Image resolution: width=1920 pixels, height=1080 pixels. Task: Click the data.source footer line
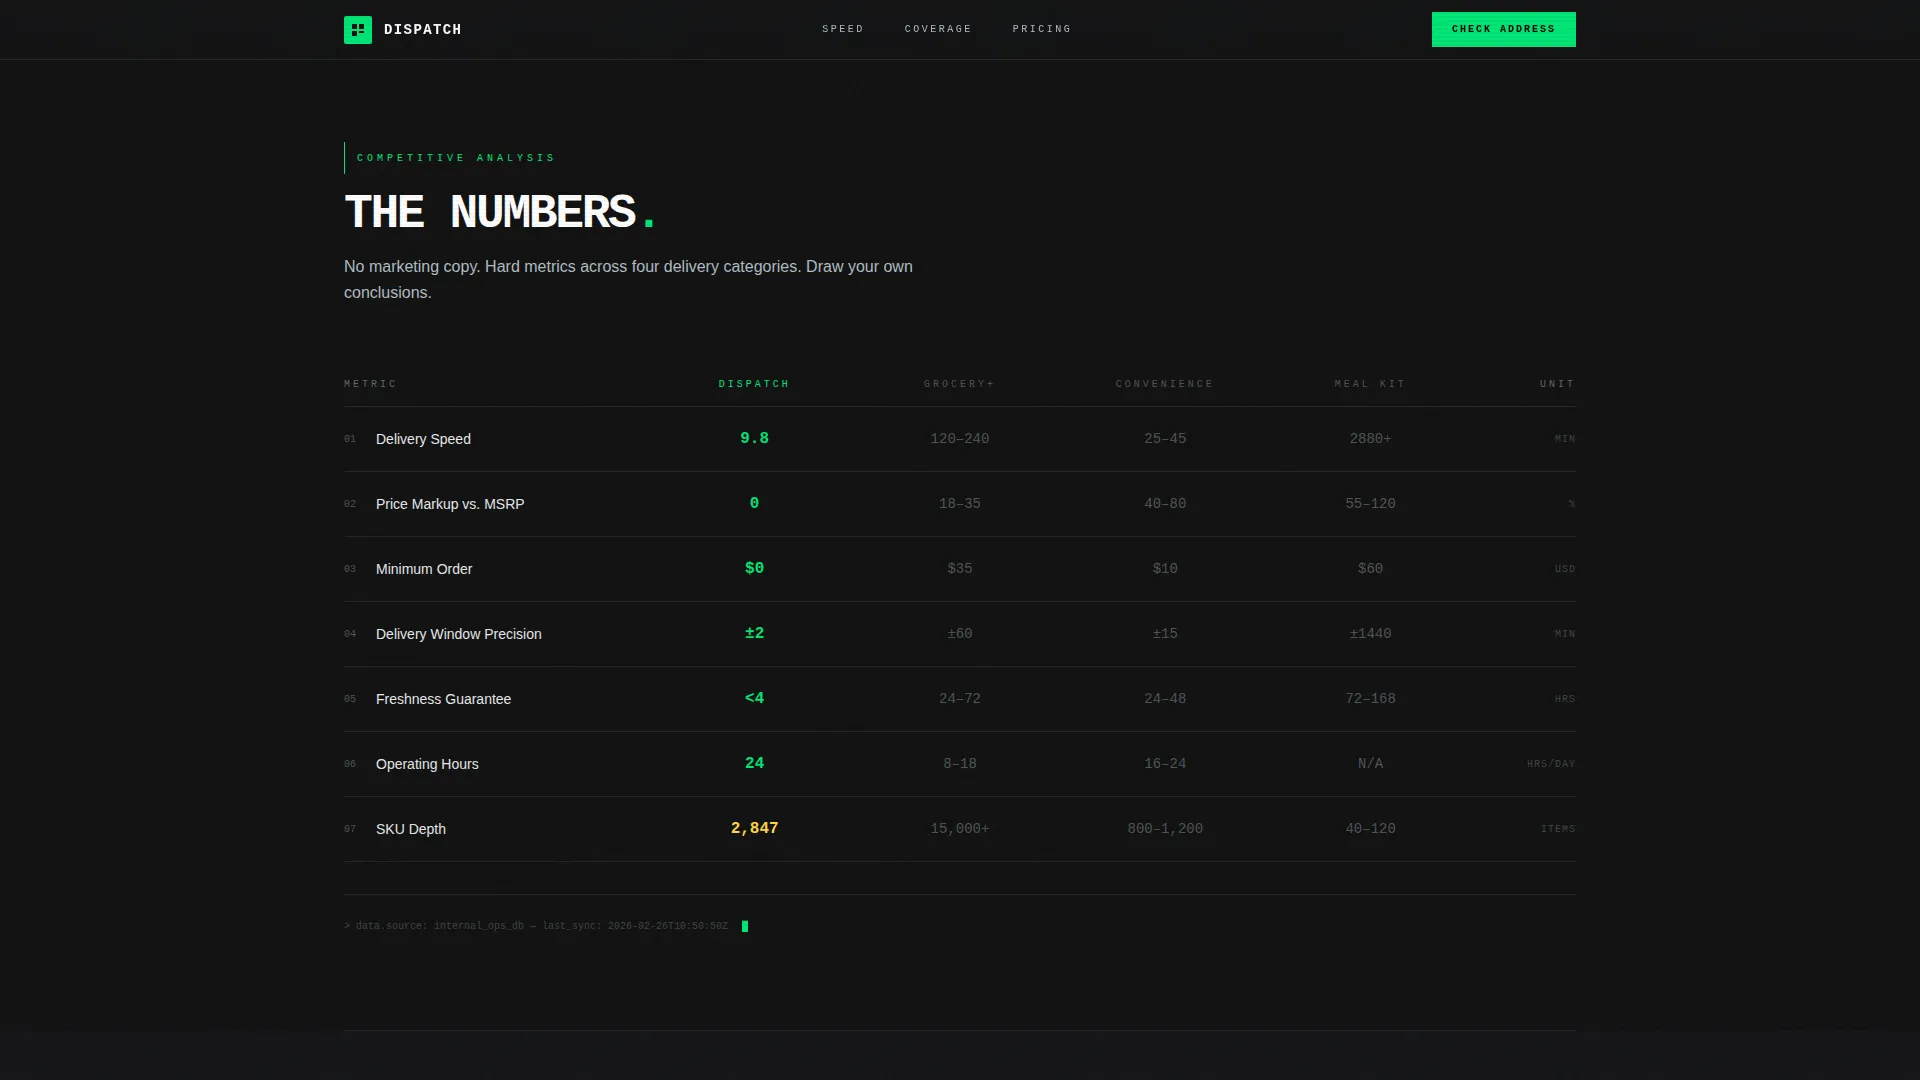(x=537, y=926)
